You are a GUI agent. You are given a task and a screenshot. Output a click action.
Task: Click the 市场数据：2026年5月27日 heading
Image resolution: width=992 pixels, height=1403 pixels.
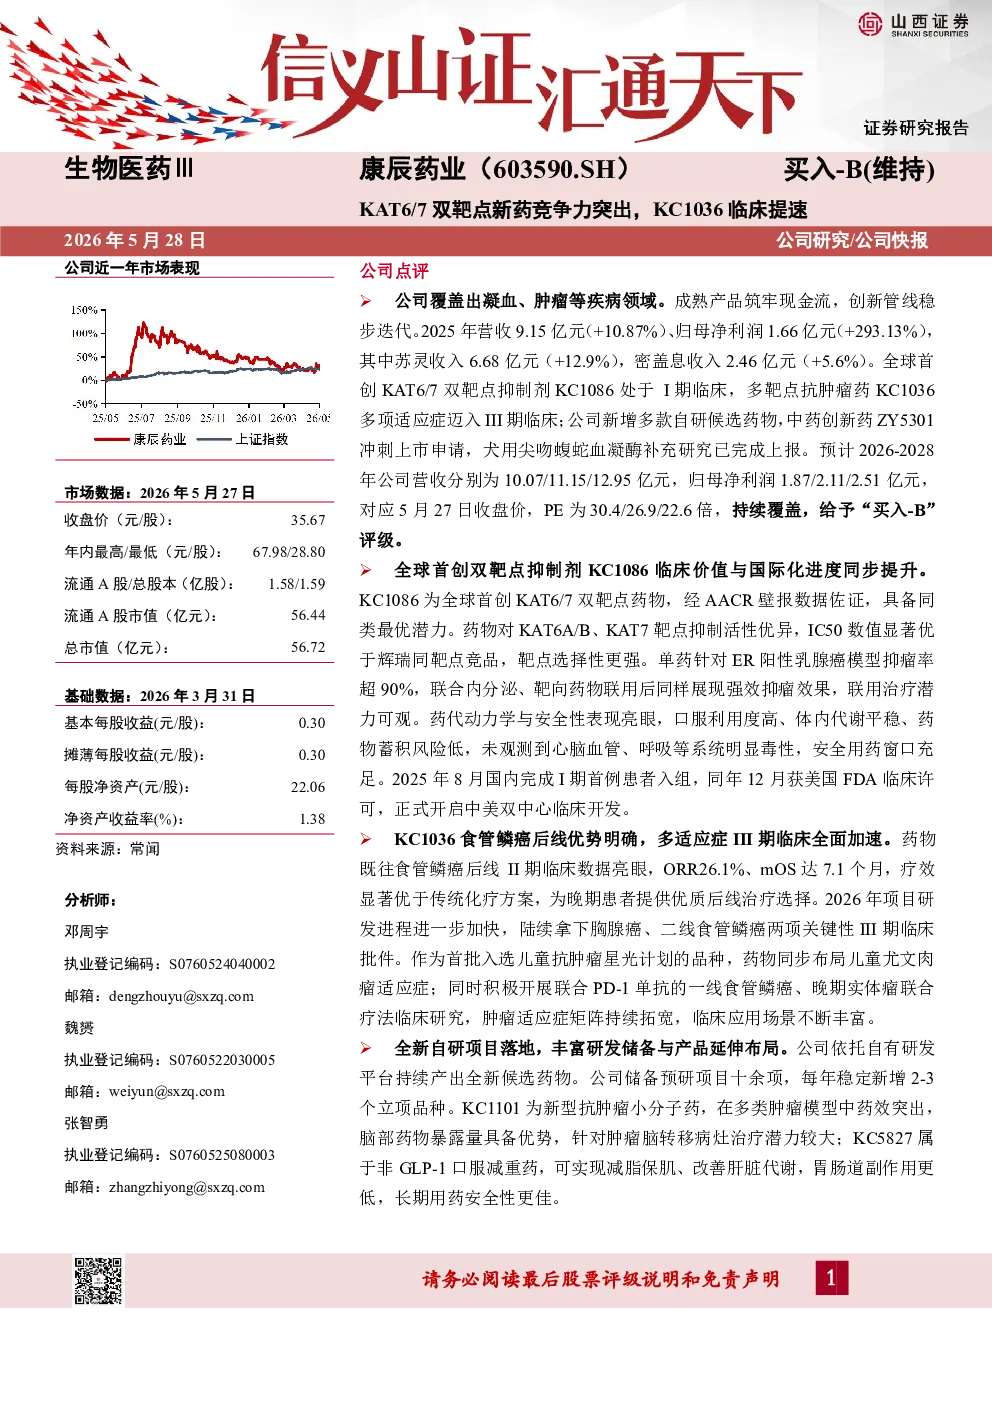pyautogui.click(x=160, y=492)
